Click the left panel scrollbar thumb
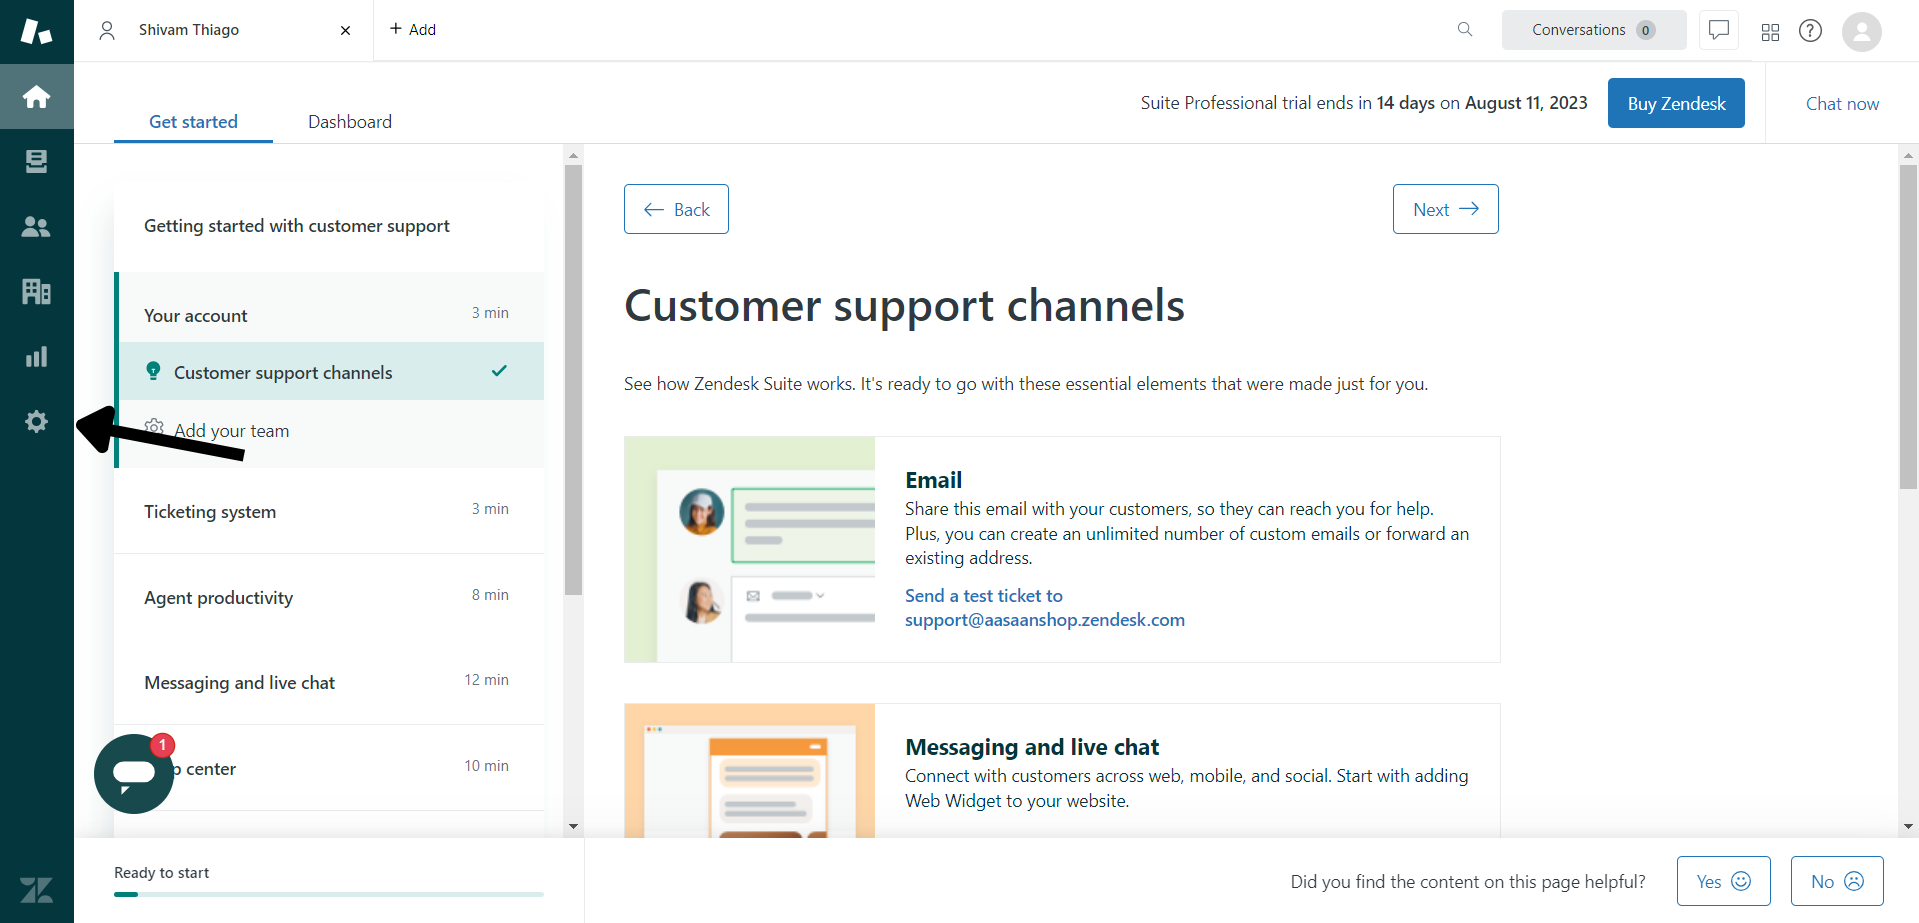1919x923 pixels. pos(573,380)
